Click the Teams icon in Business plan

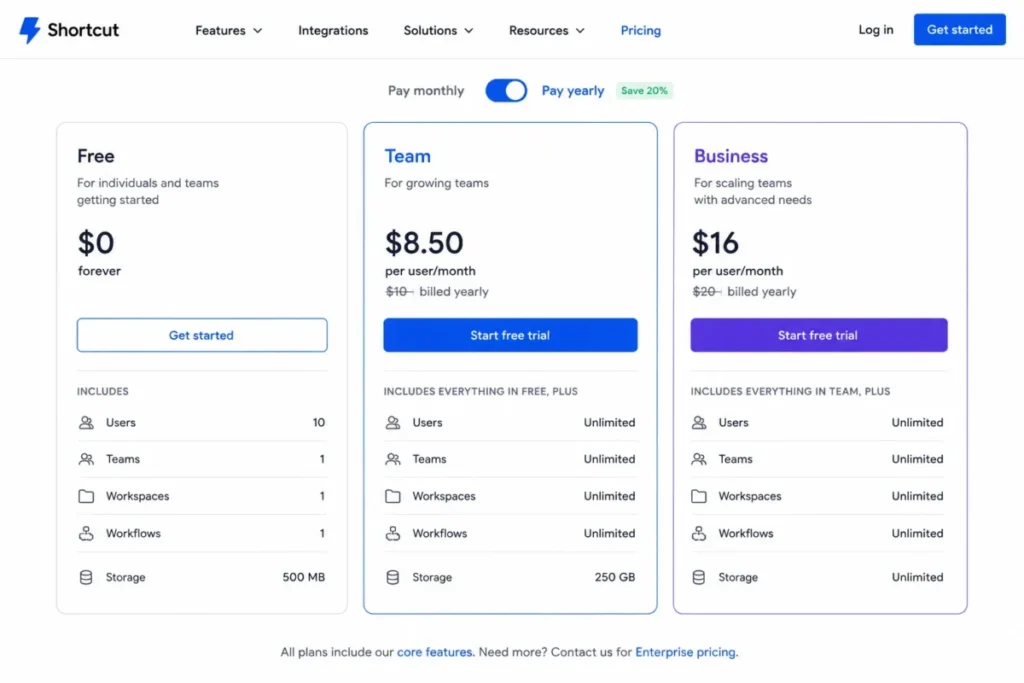click(699, 459)
